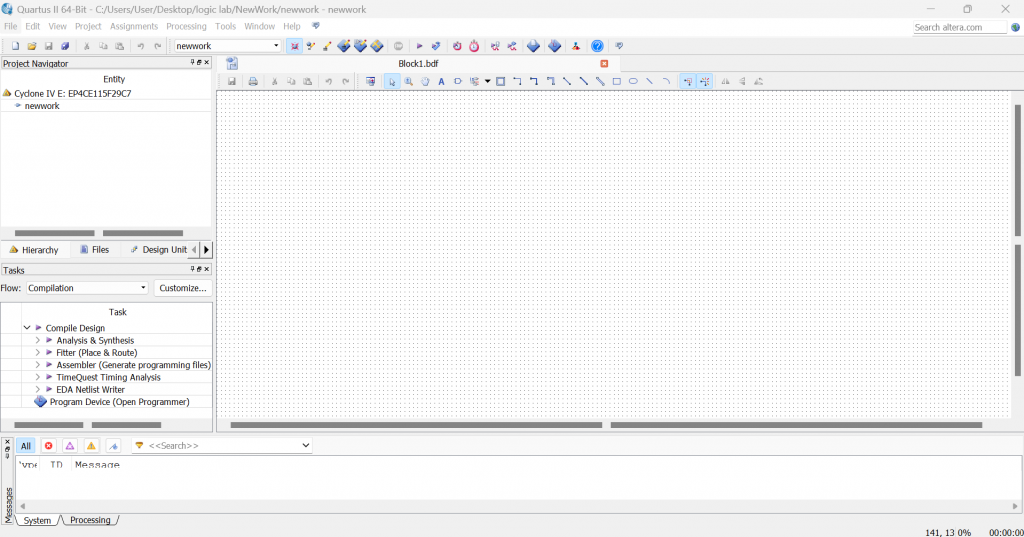The height and width of the screenshot is (537, 1024).
Task: Toggle the highlighted Project Navigator toolbar button
Action: (295, 46)
